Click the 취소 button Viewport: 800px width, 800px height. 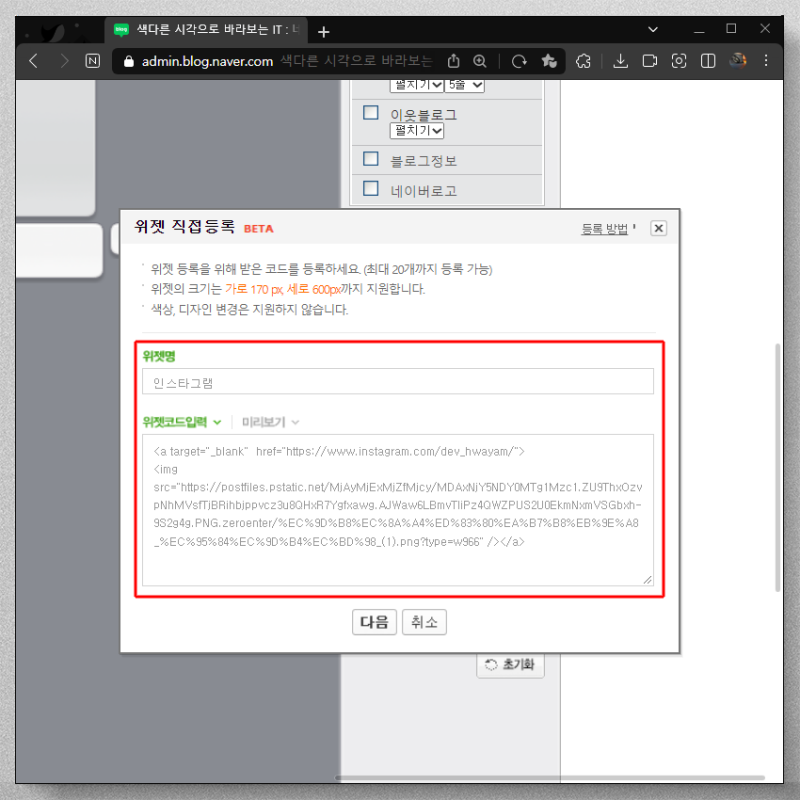point(424,622)
